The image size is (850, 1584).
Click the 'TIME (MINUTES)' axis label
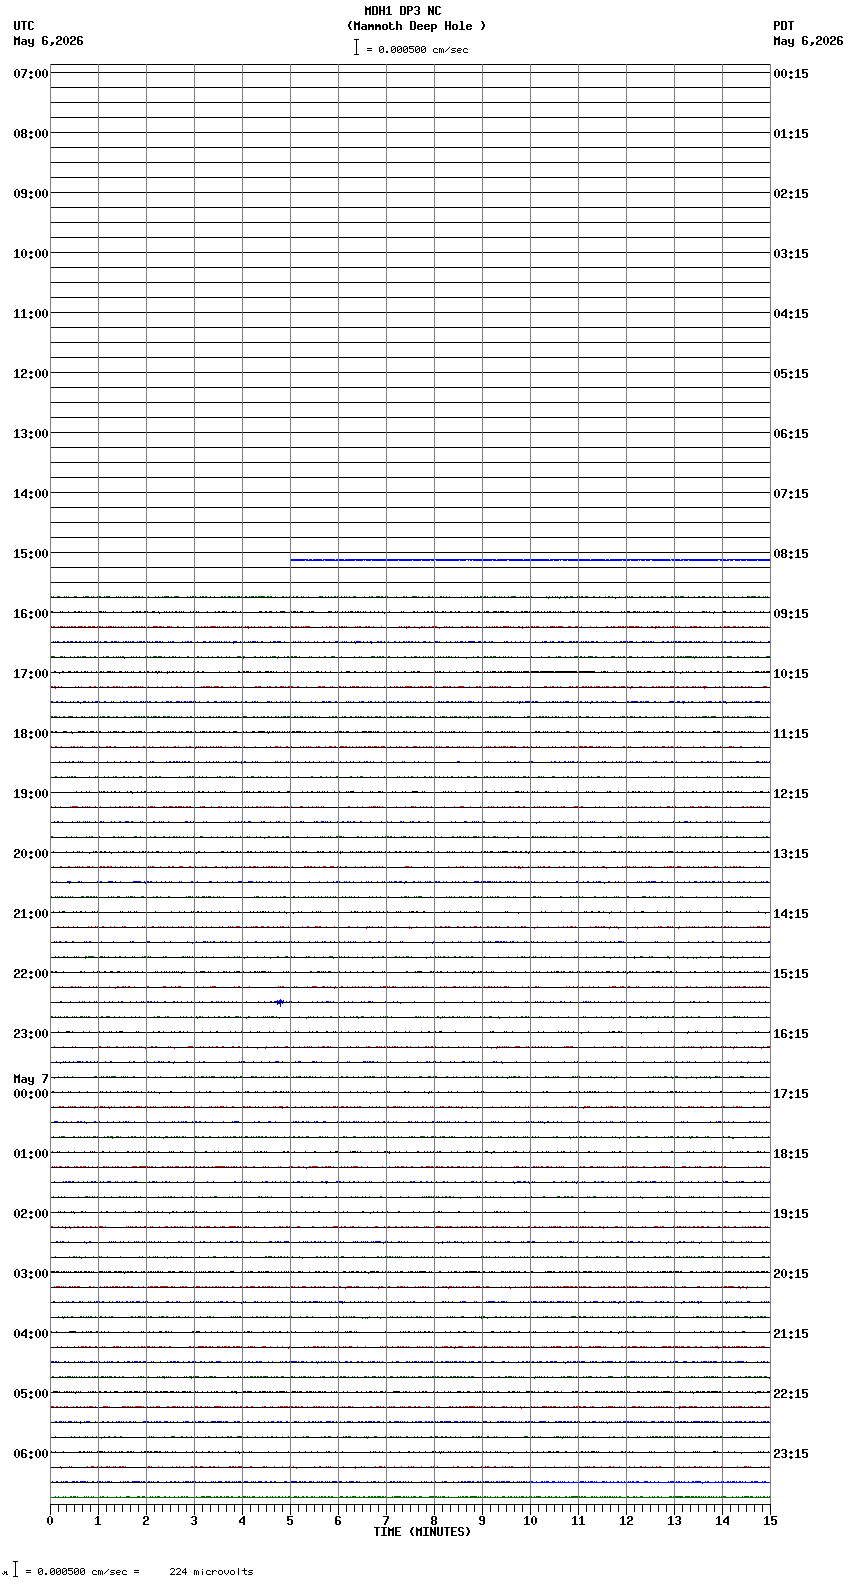422,1532
